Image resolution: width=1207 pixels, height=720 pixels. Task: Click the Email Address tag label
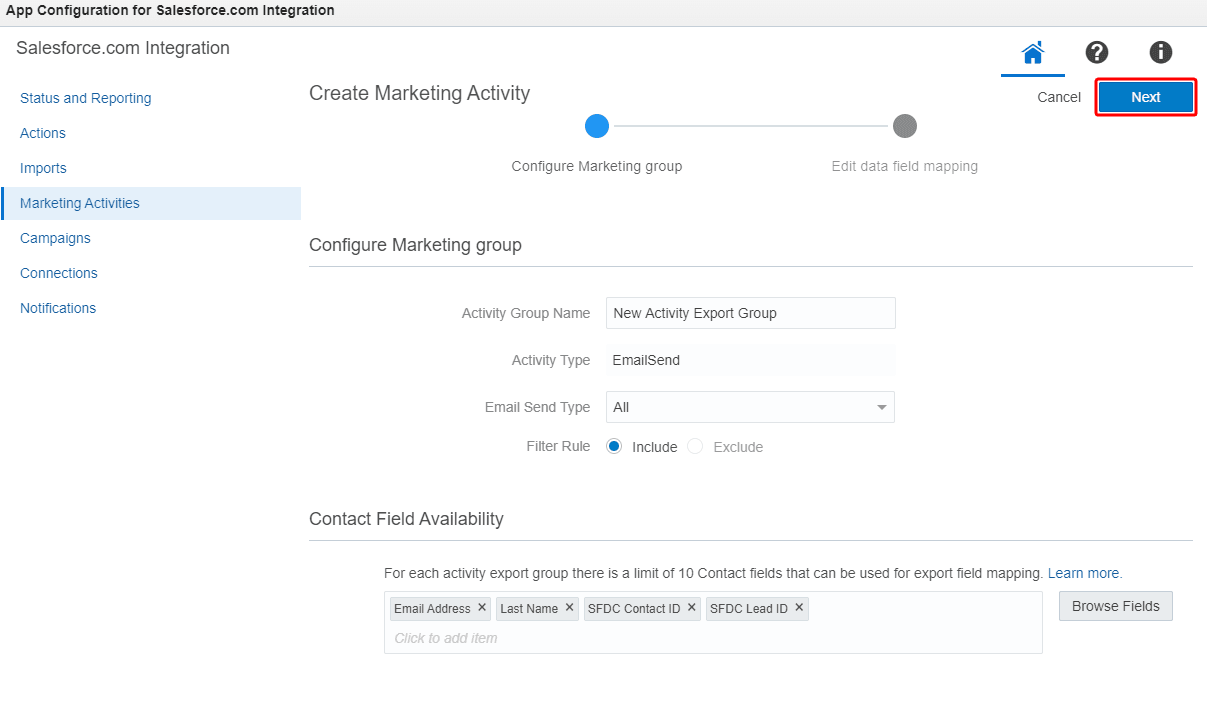coord(432,608)
